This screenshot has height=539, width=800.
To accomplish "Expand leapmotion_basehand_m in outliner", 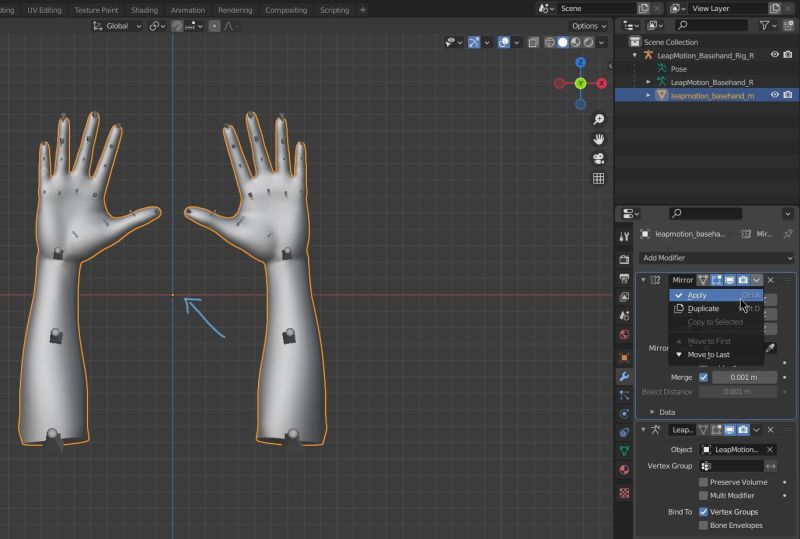I will pyautogui.click(x=648, y=95).
